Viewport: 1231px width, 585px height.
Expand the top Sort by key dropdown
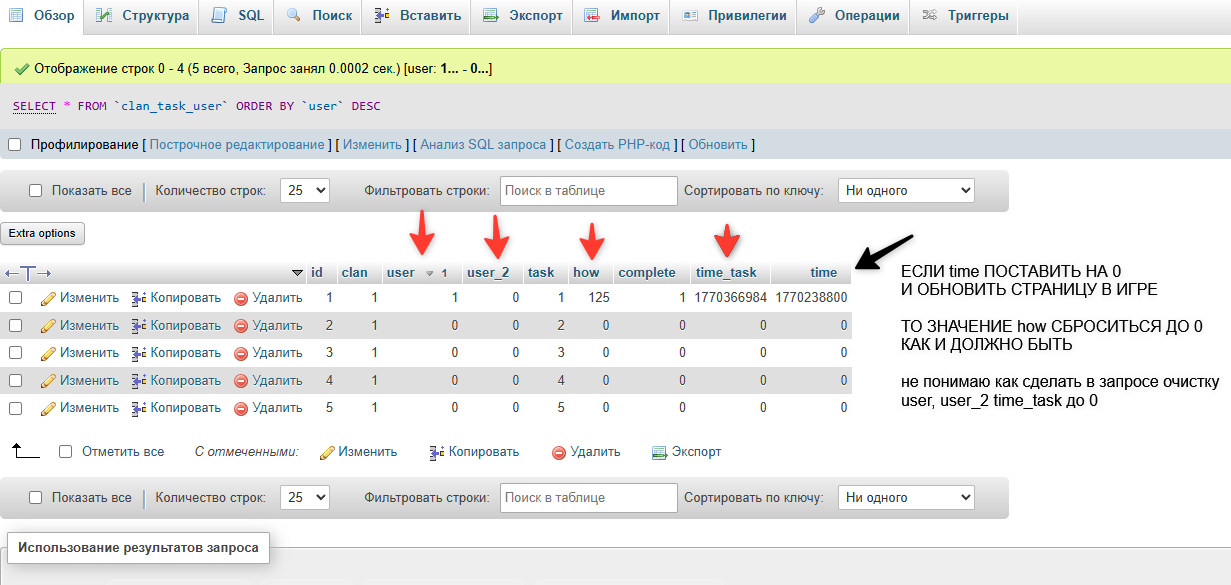905,191
